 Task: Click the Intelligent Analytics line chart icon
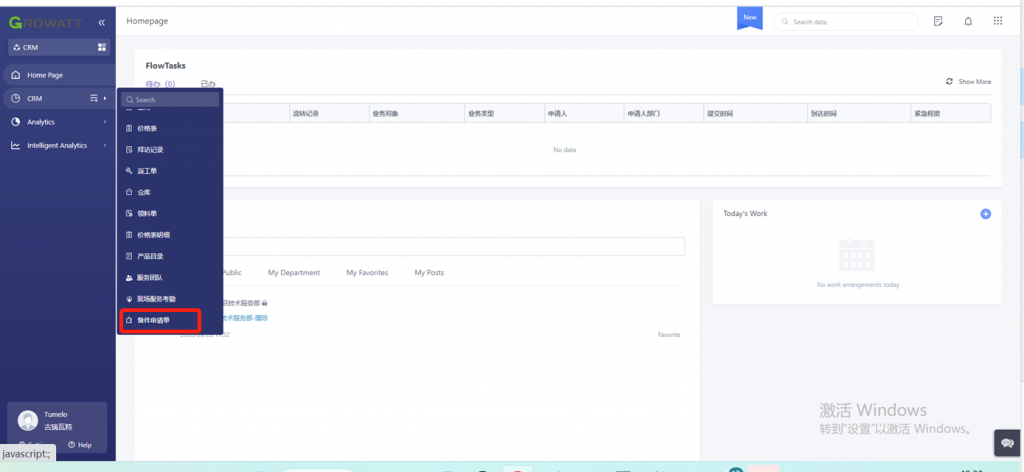(16, 146)
